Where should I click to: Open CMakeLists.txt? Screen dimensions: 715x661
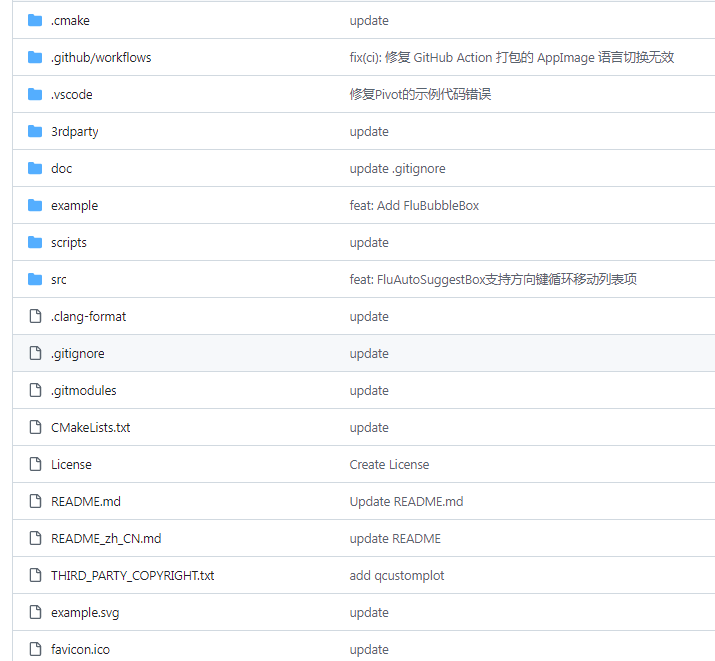tap(90, 427)
